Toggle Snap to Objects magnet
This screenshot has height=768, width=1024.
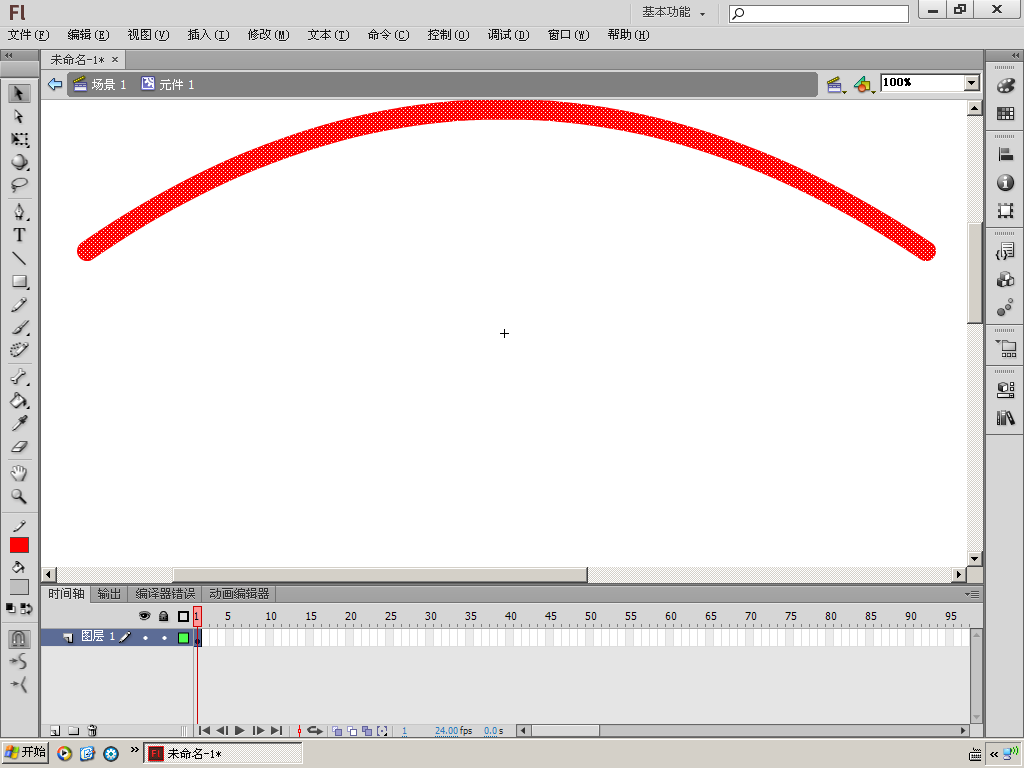[x=19, y=638]
